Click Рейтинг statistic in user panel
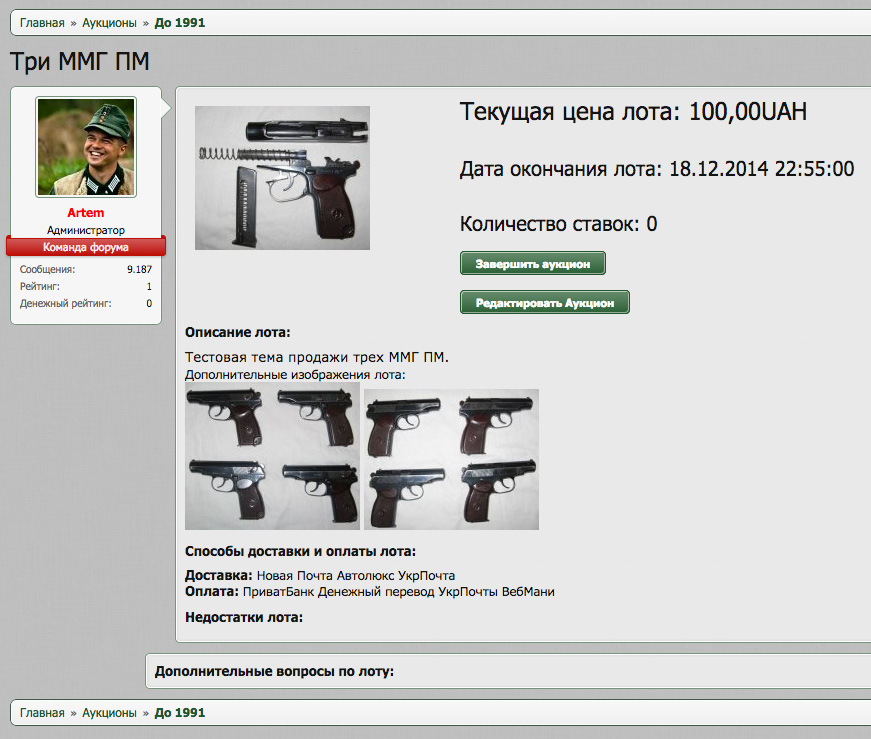 86,286
